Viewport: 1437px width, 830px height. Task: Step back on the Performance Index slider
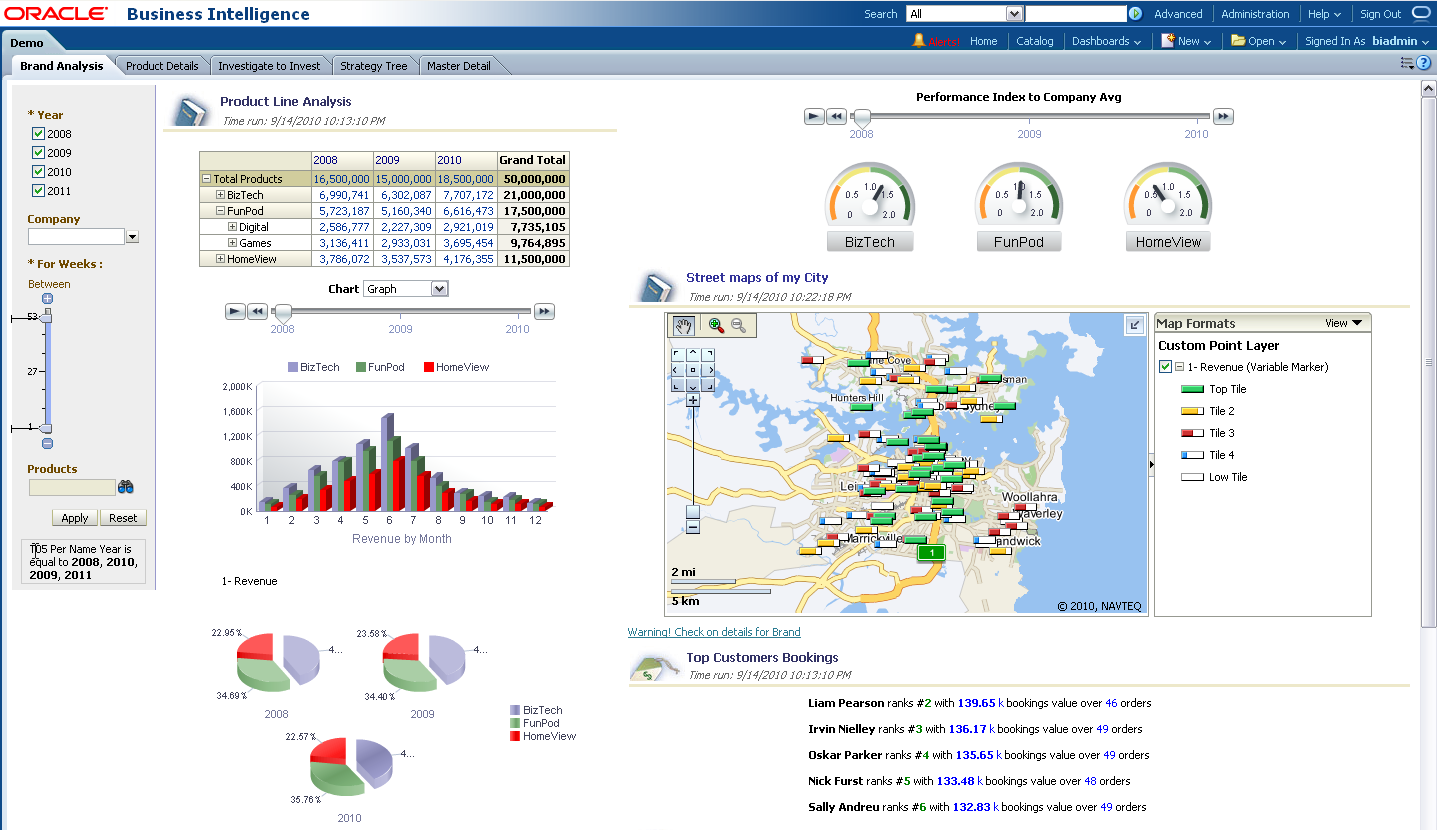[836, 117]
